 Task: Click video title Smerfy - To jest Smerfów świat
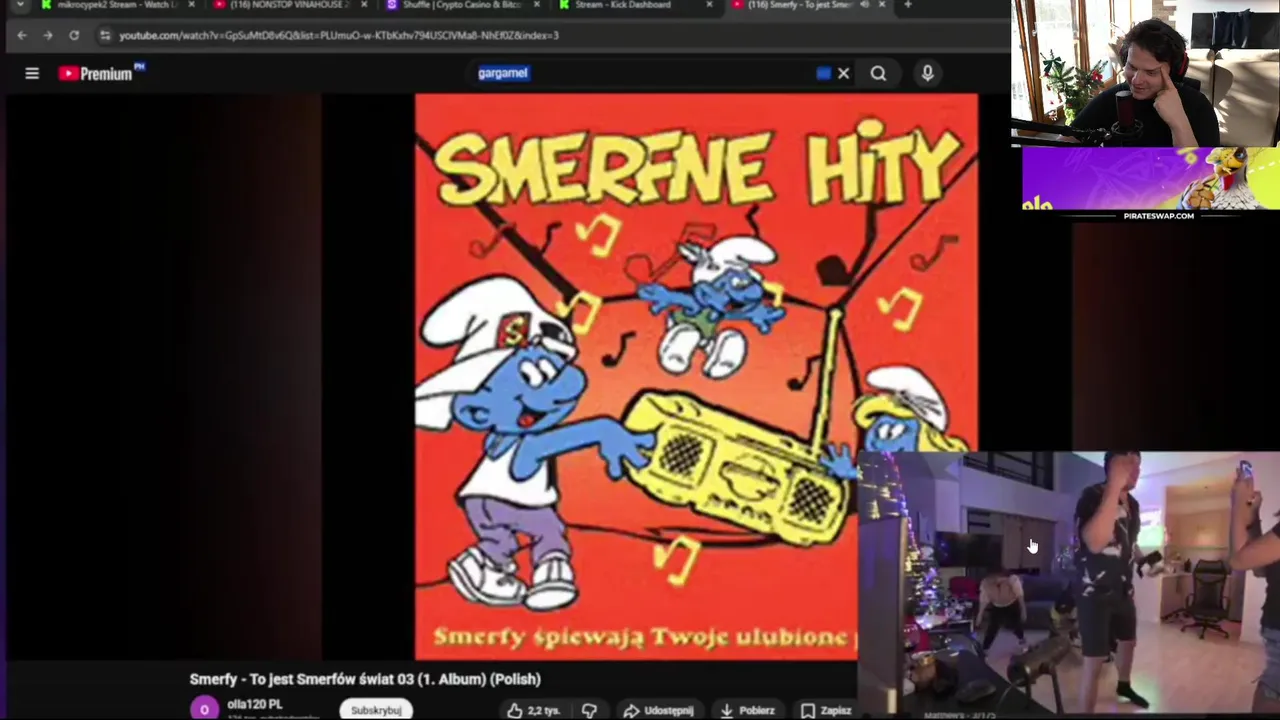pos(365,679)
